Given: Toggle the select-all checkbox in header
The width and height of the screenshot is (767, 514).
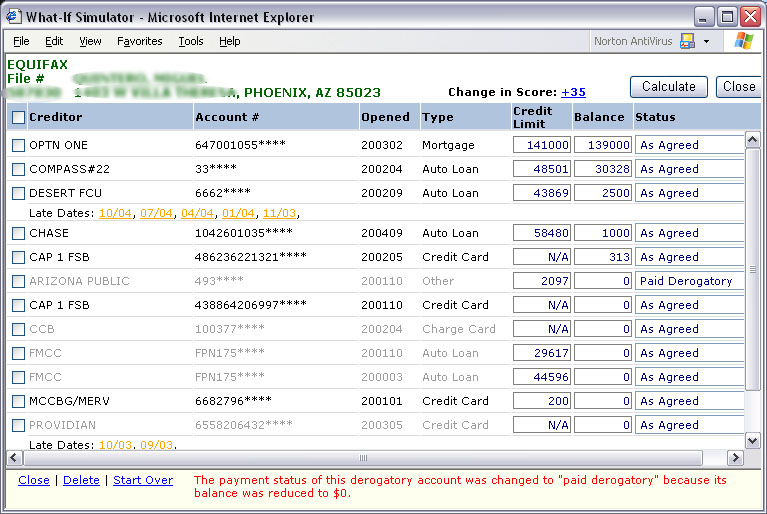Looking at the screenshot, I should [x=18, y=117].
